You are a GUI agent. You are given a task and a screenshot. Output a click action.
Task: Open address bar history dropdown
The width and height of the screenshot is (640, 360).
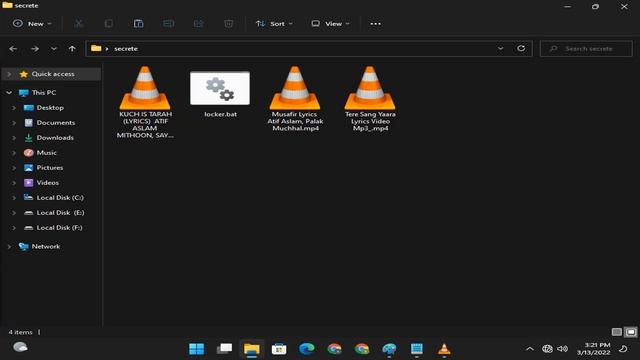click(500, 49)
